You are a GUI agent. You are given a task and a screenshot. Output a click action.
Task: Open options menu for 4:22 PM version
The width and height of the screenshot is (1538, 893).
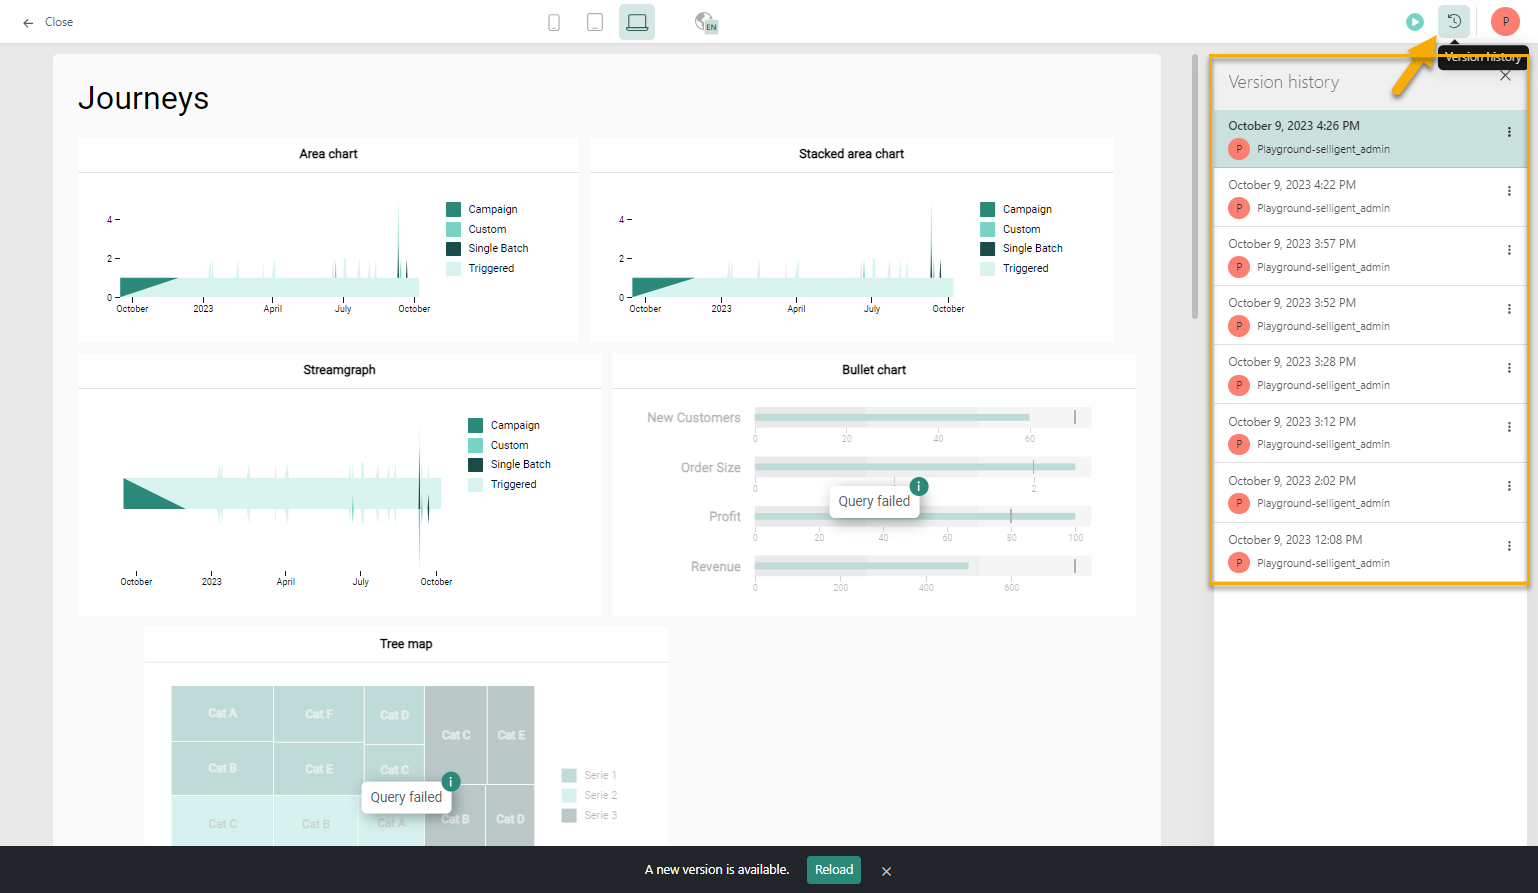click(x=1509, y=191)
